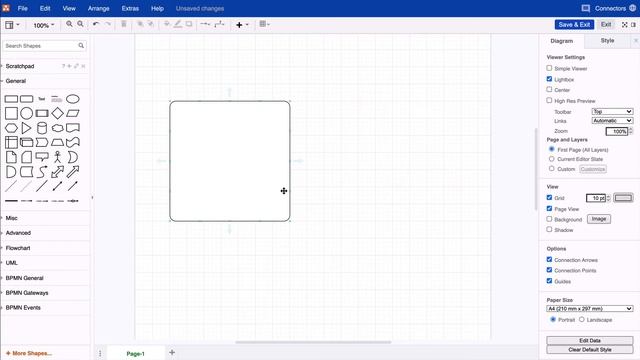Screen dimensions: 640x360
Task: Click the search magnifier in Search Shapes
Action: 81,46
